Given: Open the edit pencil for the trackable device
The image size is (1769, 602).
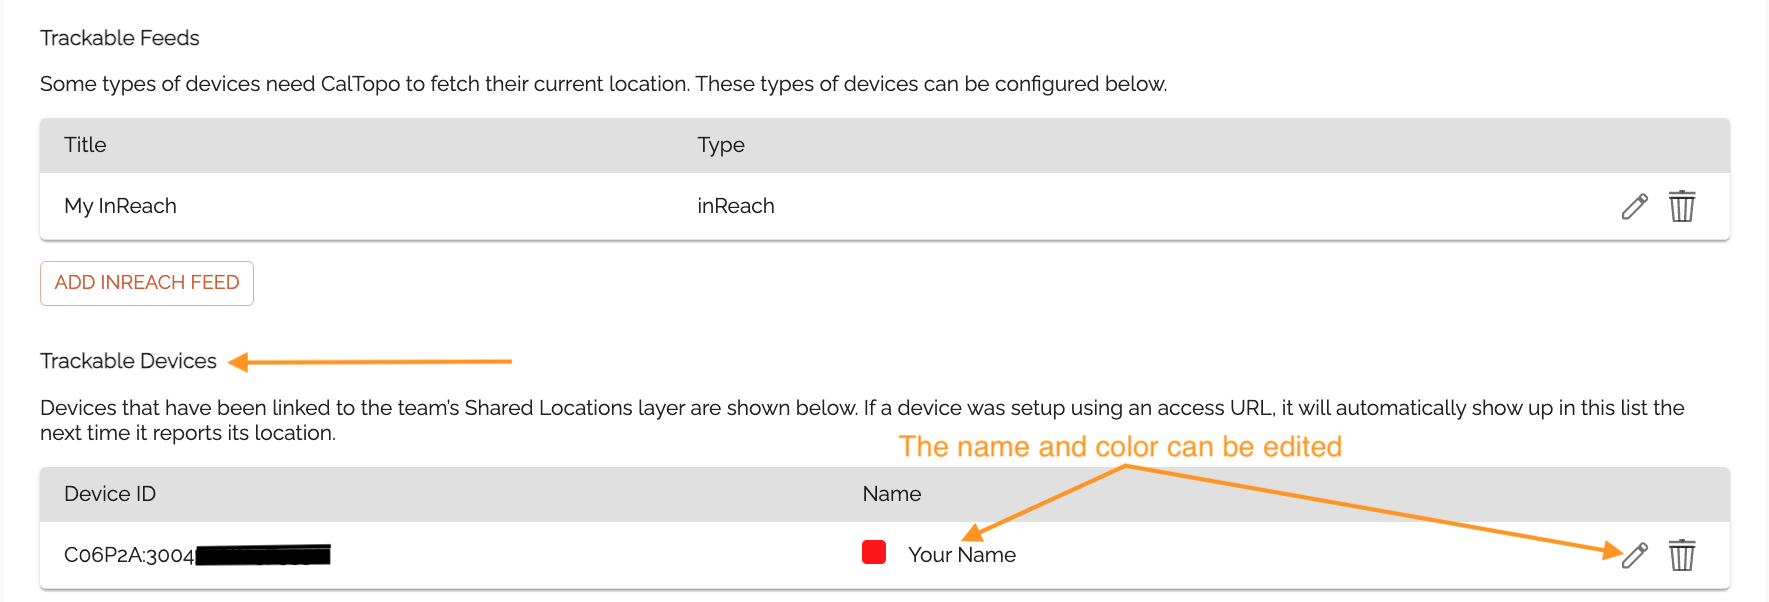Looking at the screenshot, I should (x=1634, y=555).
